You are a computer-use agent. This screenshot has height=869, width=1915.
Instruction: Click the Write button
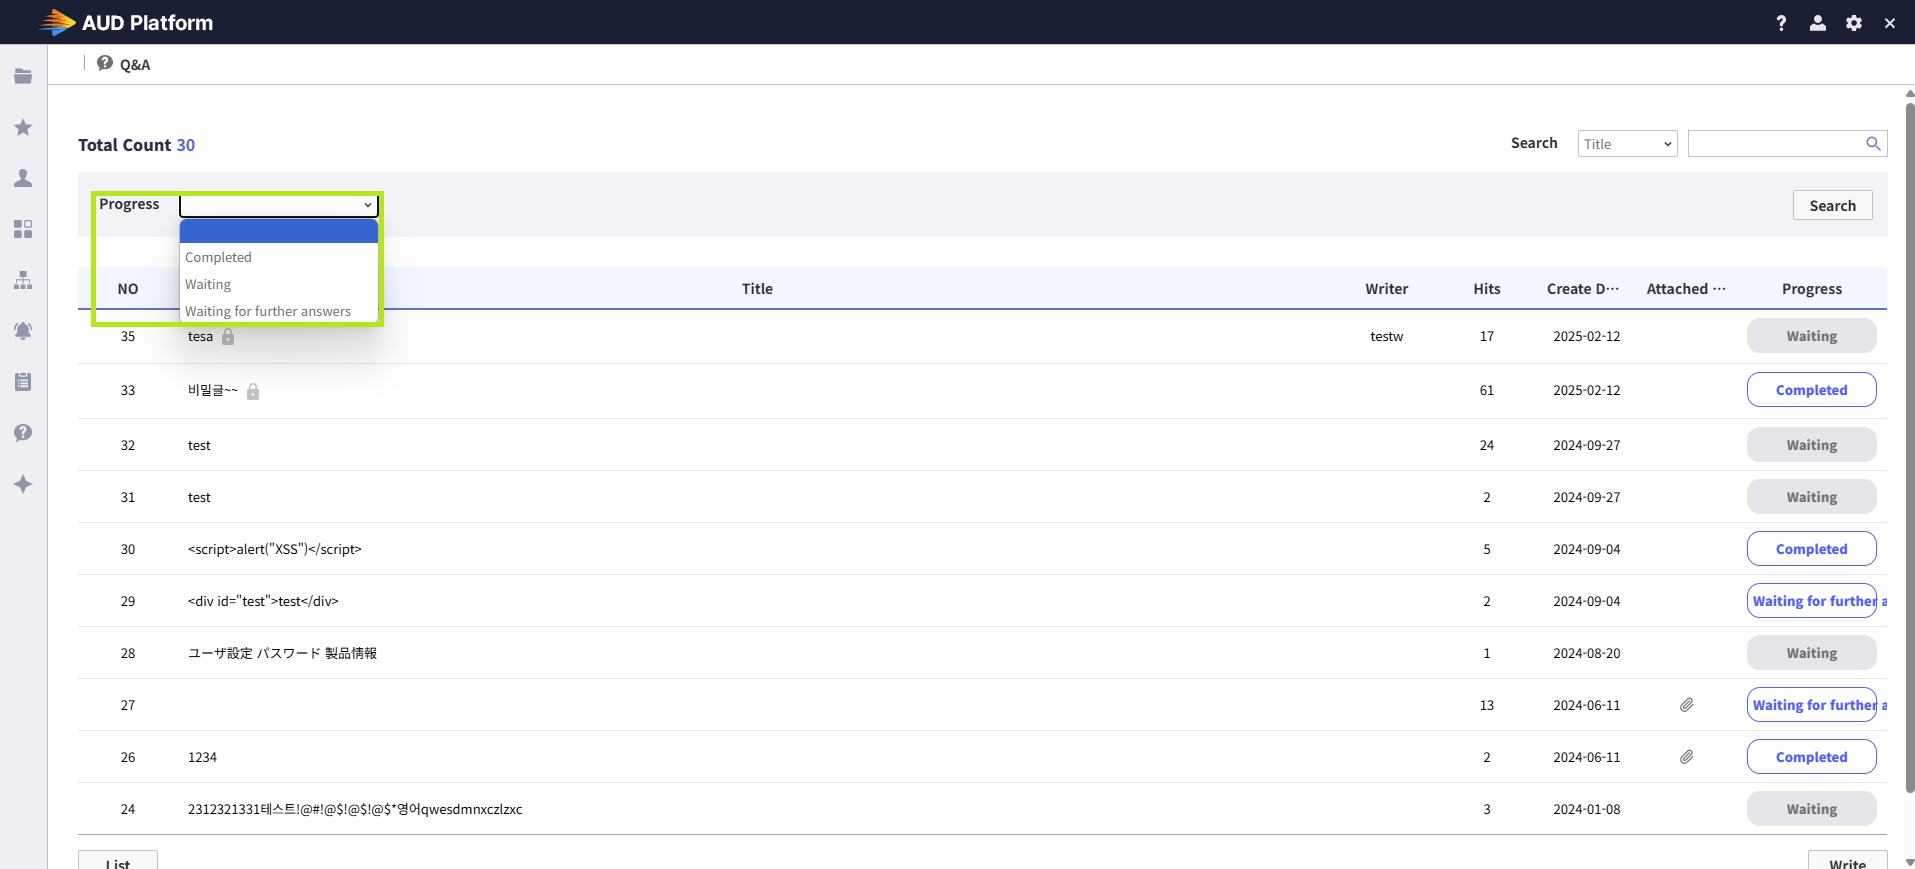pyautogui.click(x=1847, y=860)
